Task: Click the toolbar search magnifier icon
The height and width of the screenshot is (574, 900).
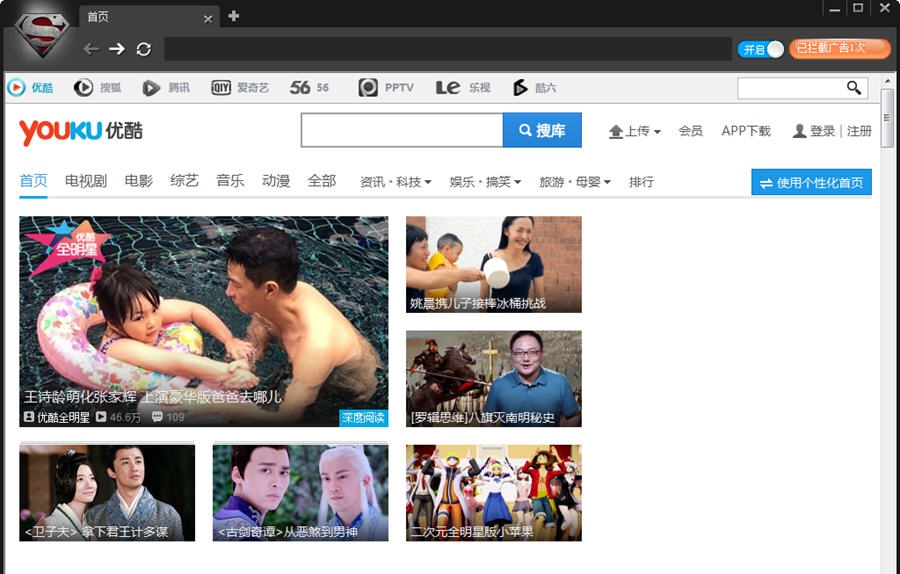Action: (x=854, y=87)
